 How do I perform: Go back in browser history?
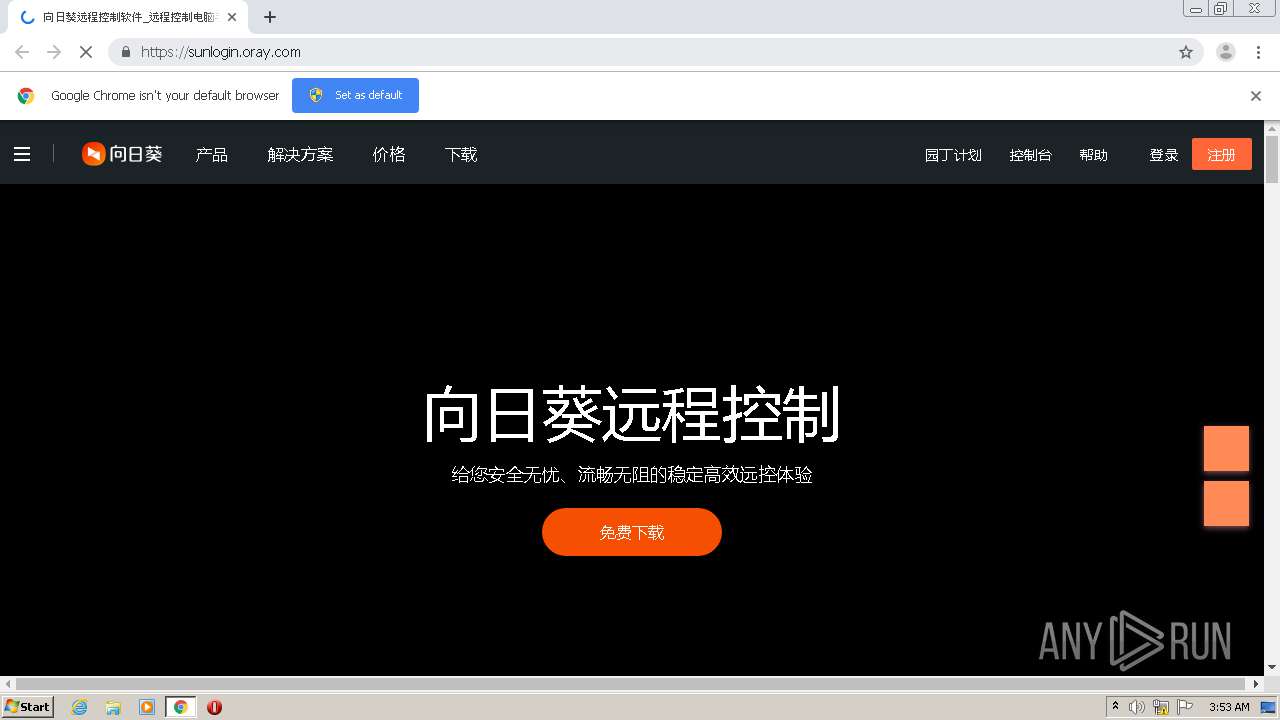coord(22,52)
